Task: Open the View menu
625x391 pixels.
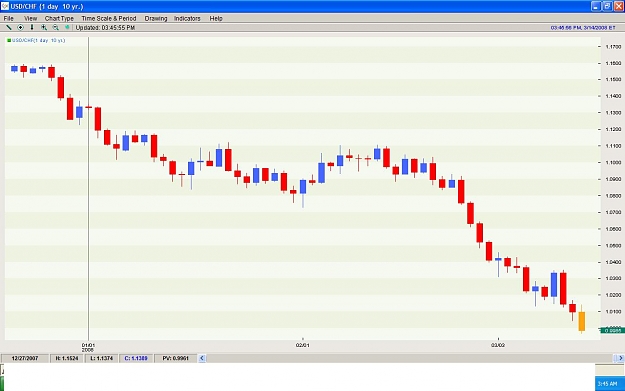Action: pos(30,18)
